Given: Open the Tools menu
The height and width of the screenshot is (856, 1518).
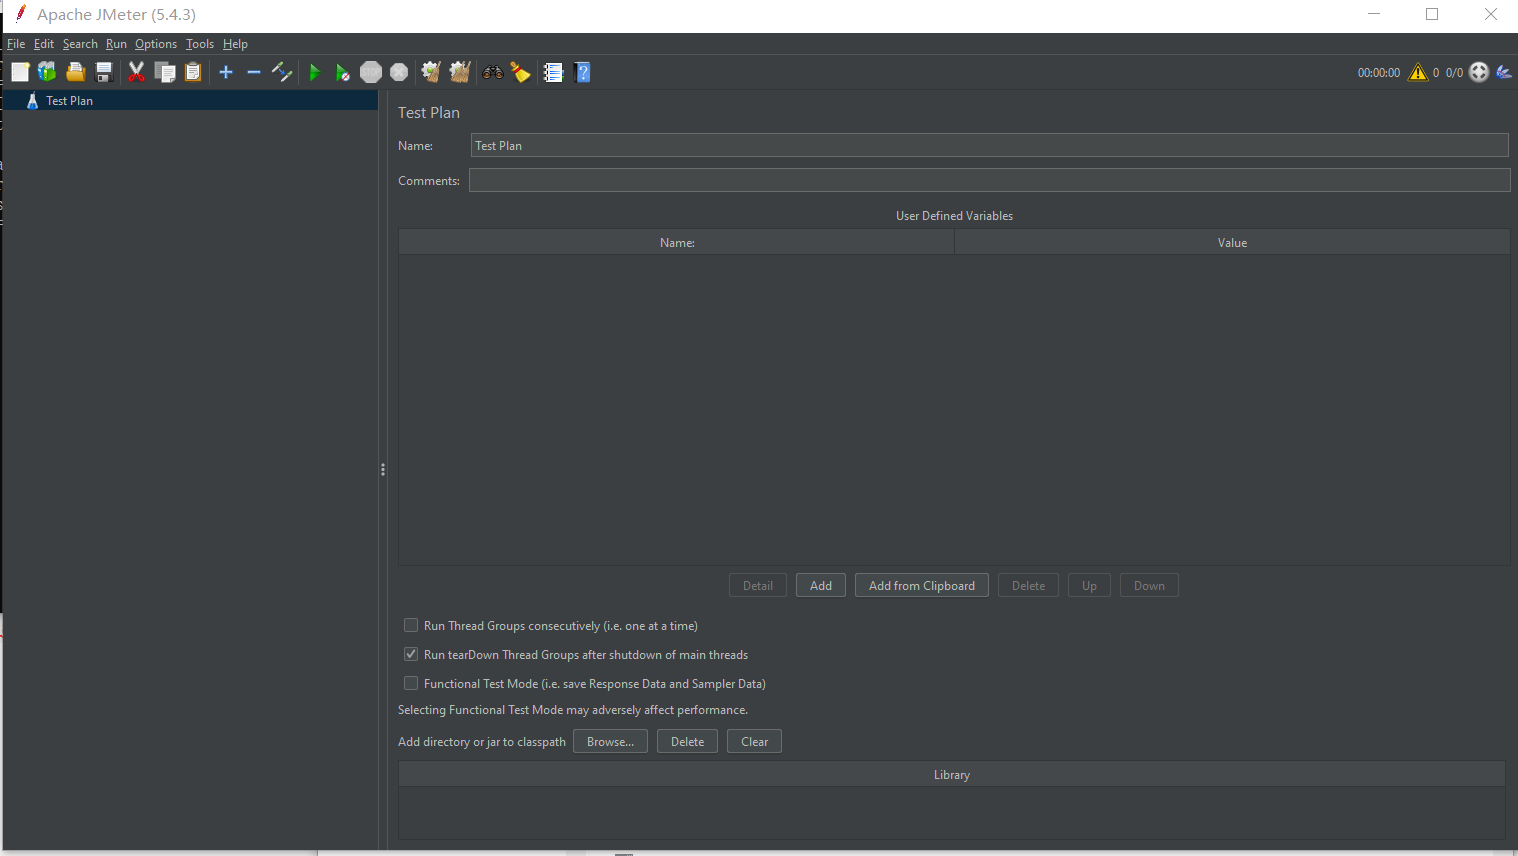Looking at the screenshot, I should pos(200,44).
